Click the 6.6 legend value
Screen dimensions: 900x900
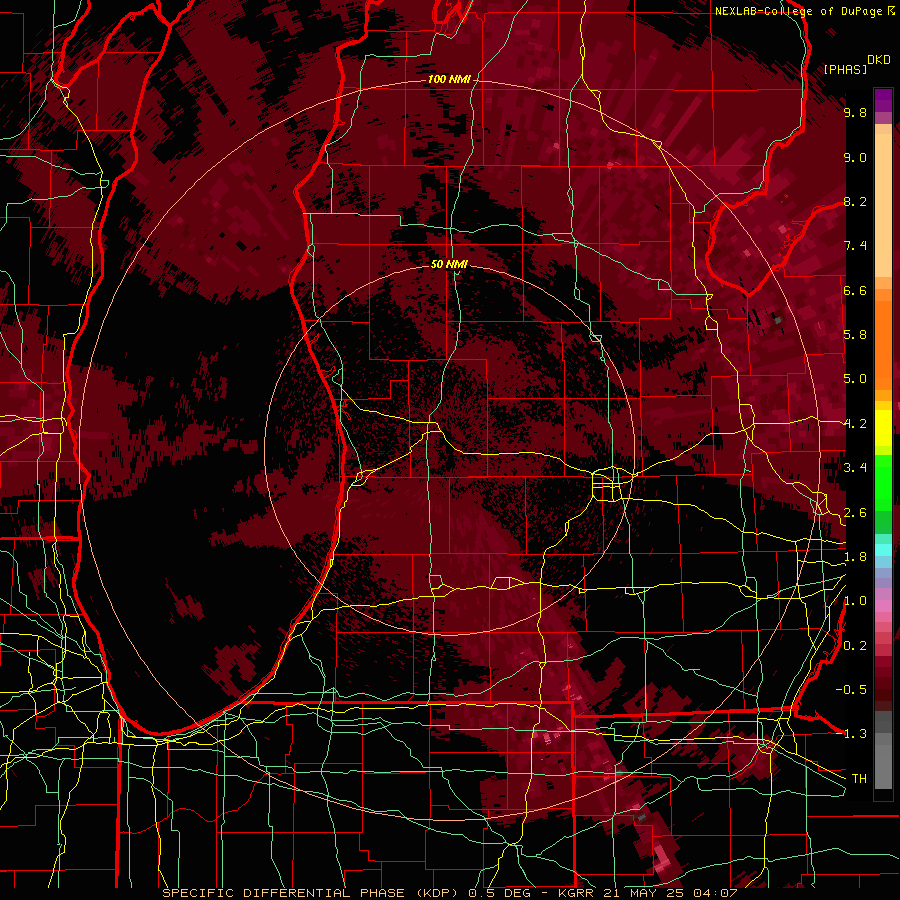pyautogui.click(x=855, y=290)
